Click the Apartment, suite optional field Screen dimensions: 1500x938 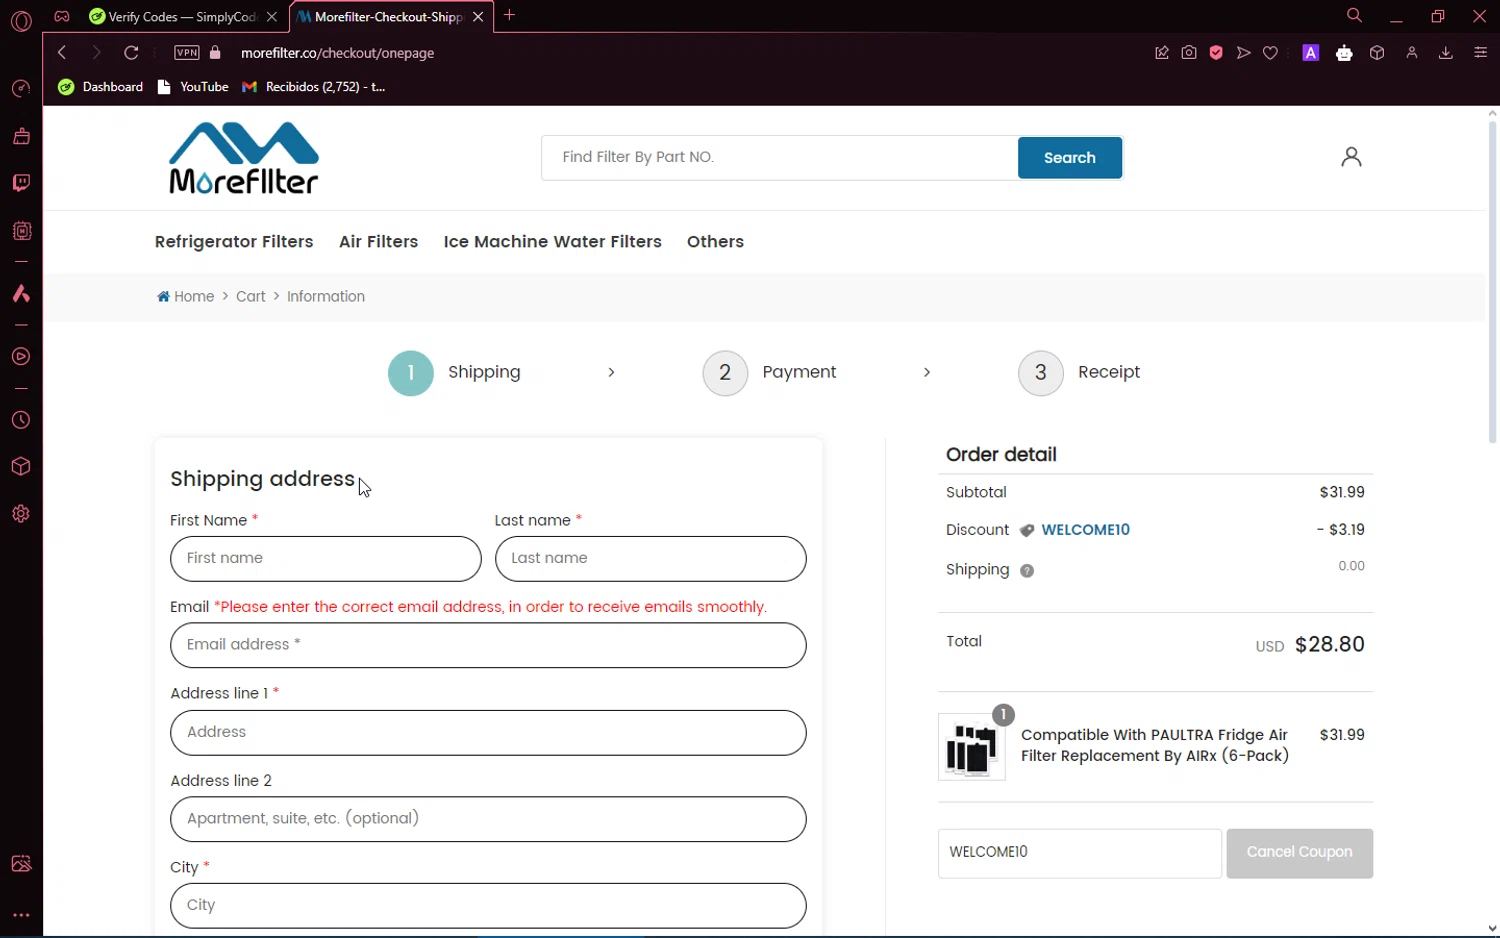coord(488,819)
